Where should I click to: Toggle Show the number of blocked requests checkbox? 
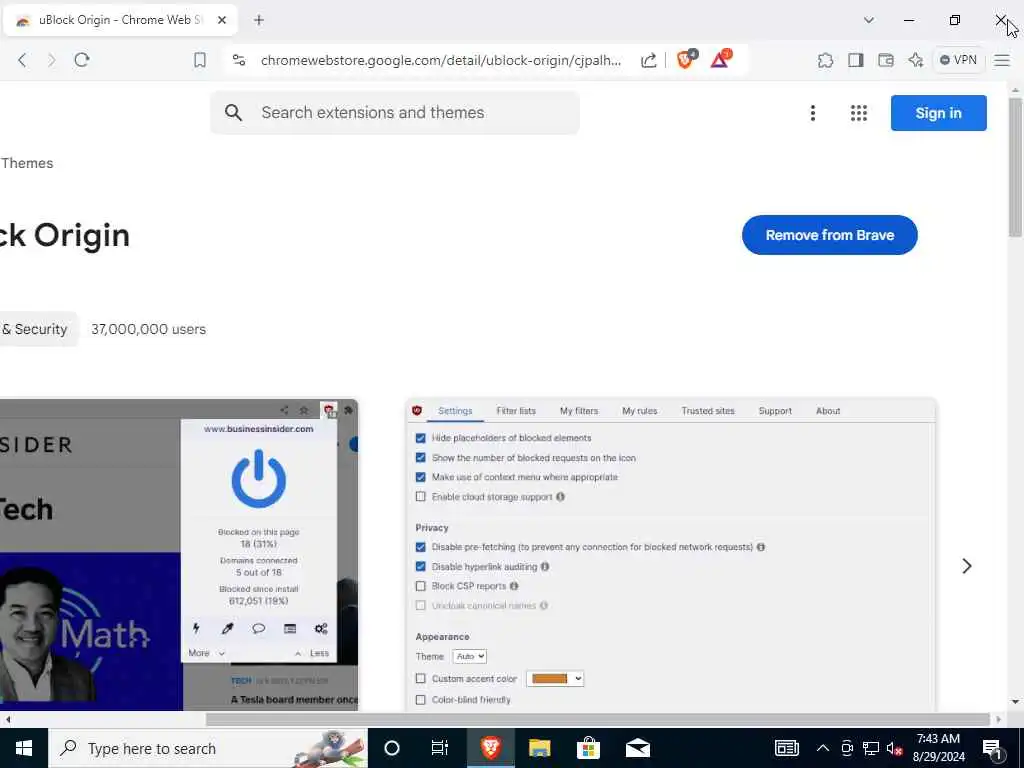tap(421, 458)
